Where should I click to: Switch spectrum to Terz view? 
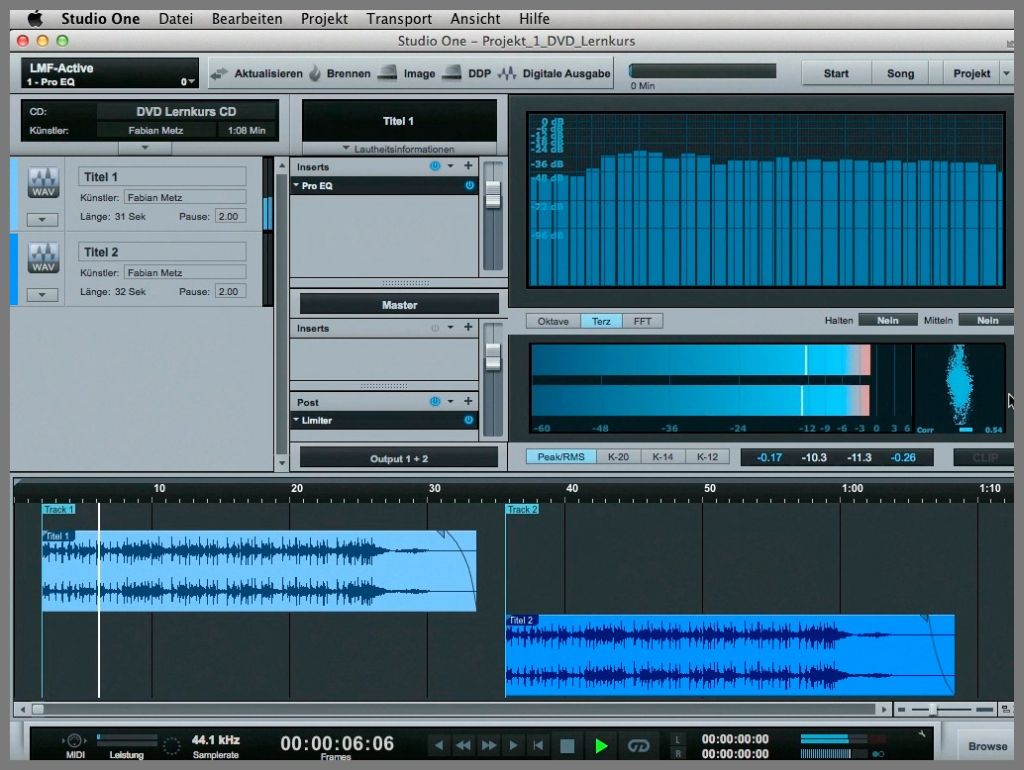point(601,321)
